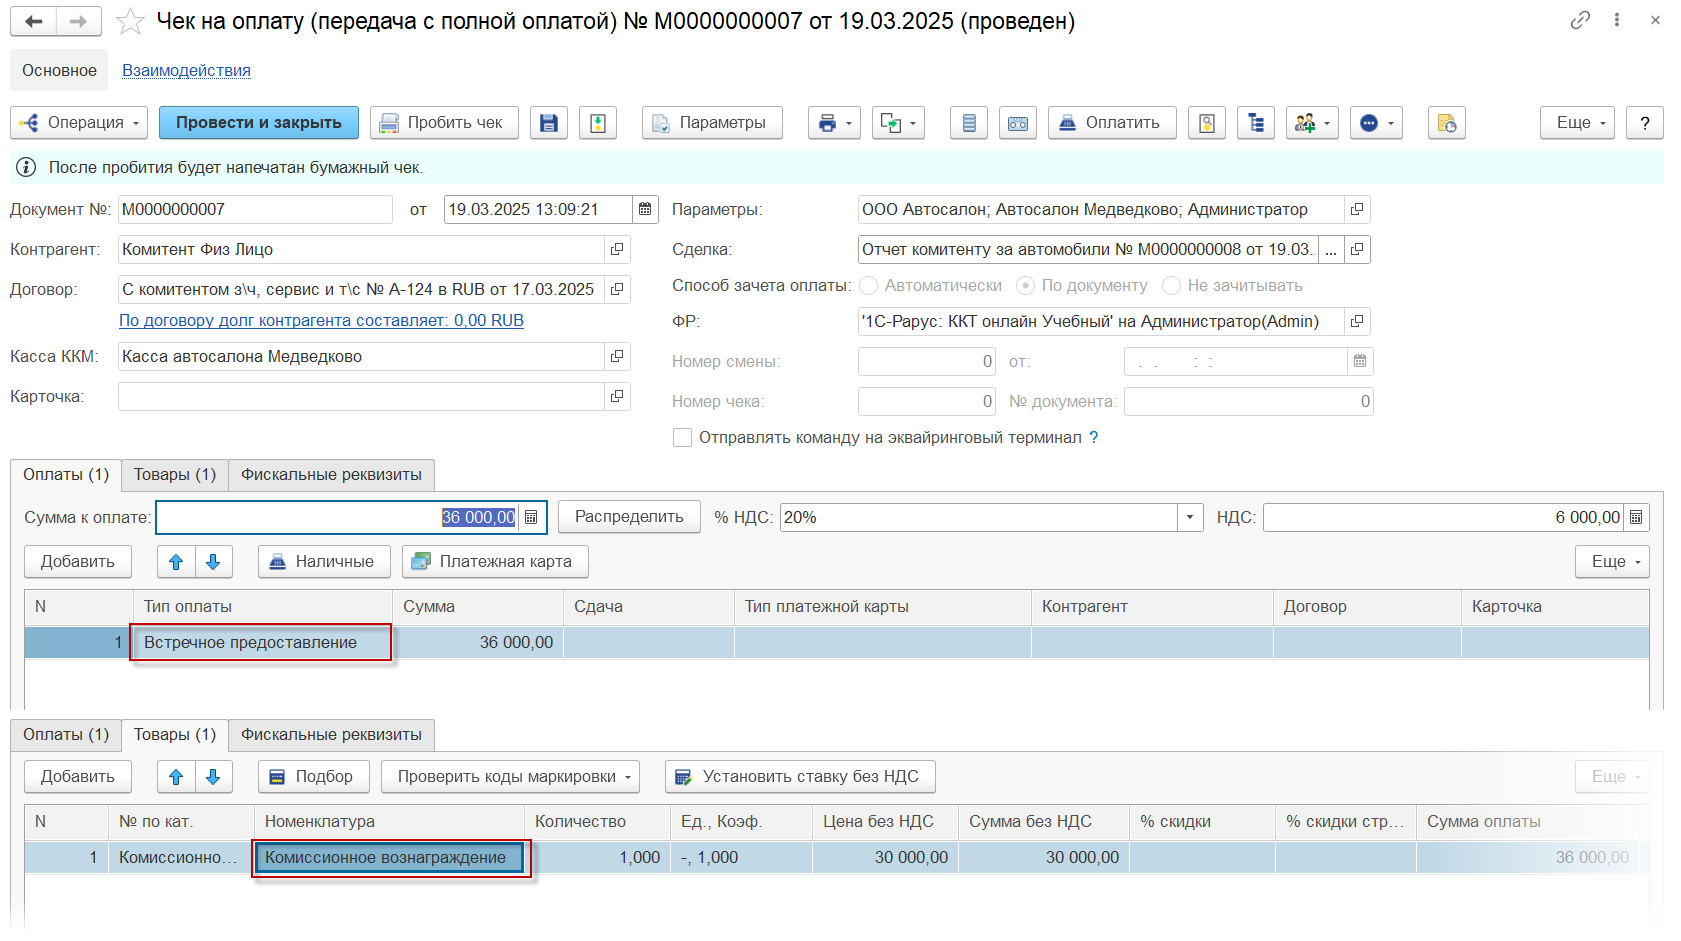Image resolution: width=1681 pixels, height=941 pixels.
Task: Open the printer icon dropdown
Action: click(x=834, y=123)
